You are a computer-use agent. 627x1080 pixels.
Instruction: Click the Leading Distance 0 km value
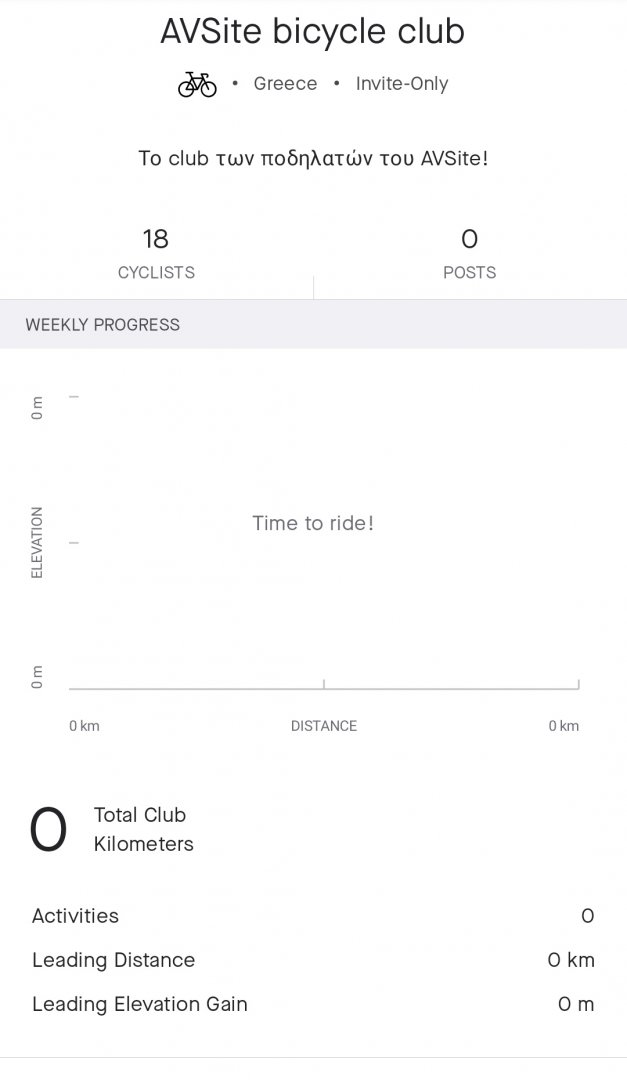[571, 960]
